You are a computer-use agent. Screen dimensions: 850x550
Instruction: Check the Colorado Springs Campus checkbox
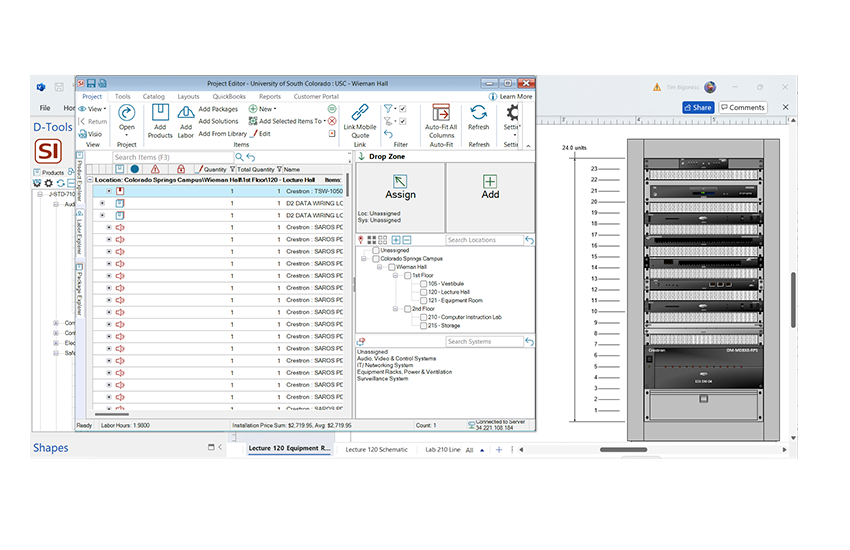[376, 258]
